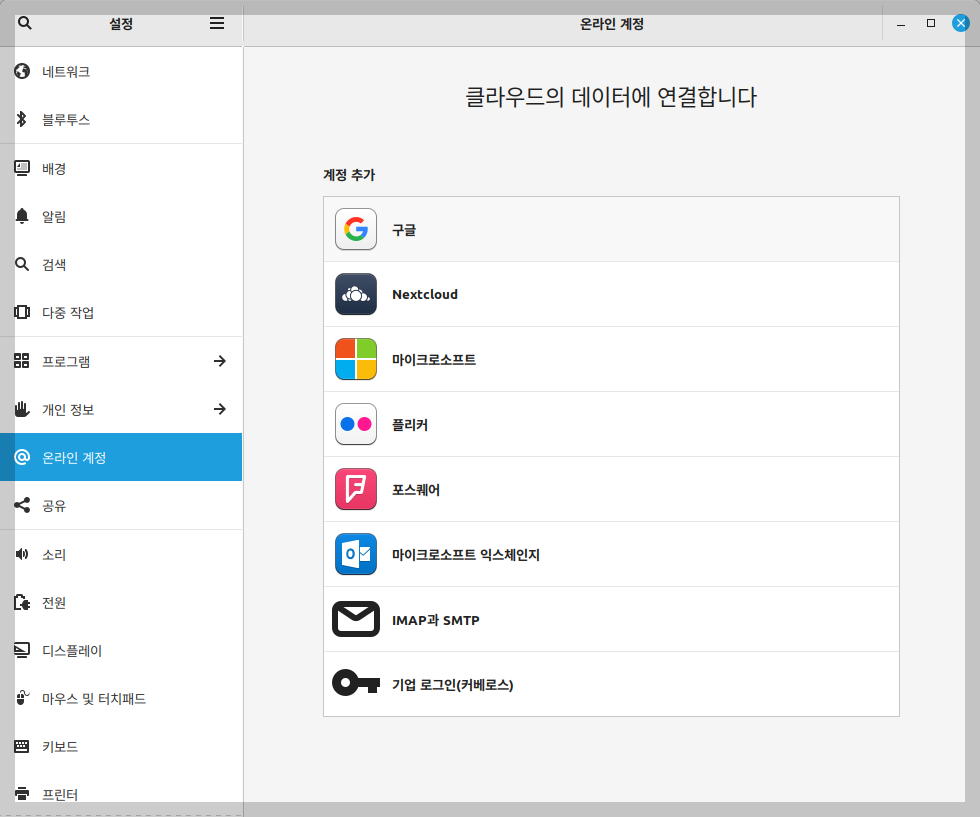Open 마우스 및 터치패드 settings
The image size is (980, 817).
pos(121,698)
